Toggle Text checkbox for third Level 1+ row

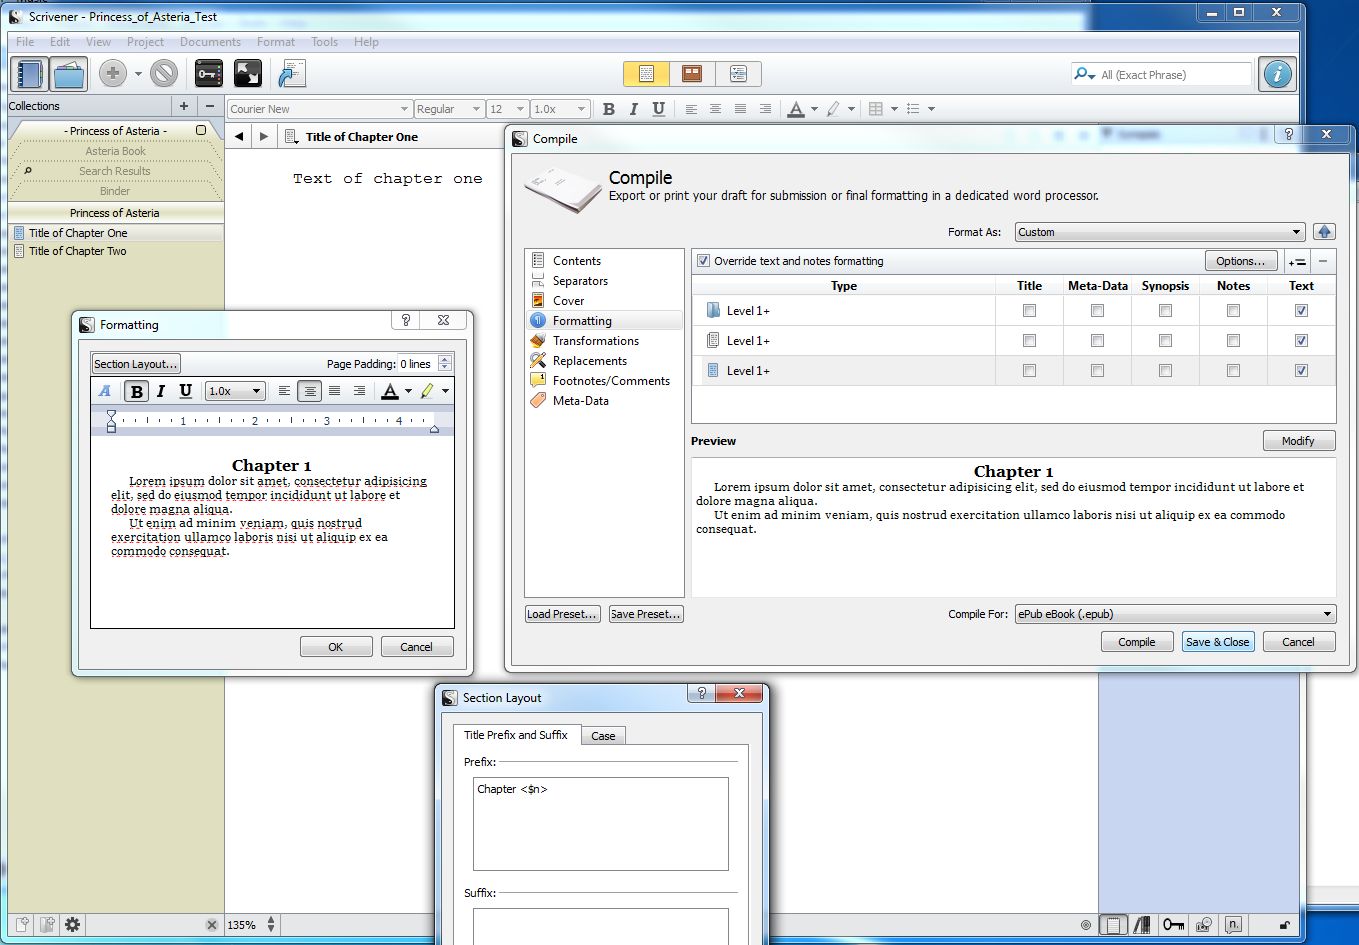coord(1301,371)
